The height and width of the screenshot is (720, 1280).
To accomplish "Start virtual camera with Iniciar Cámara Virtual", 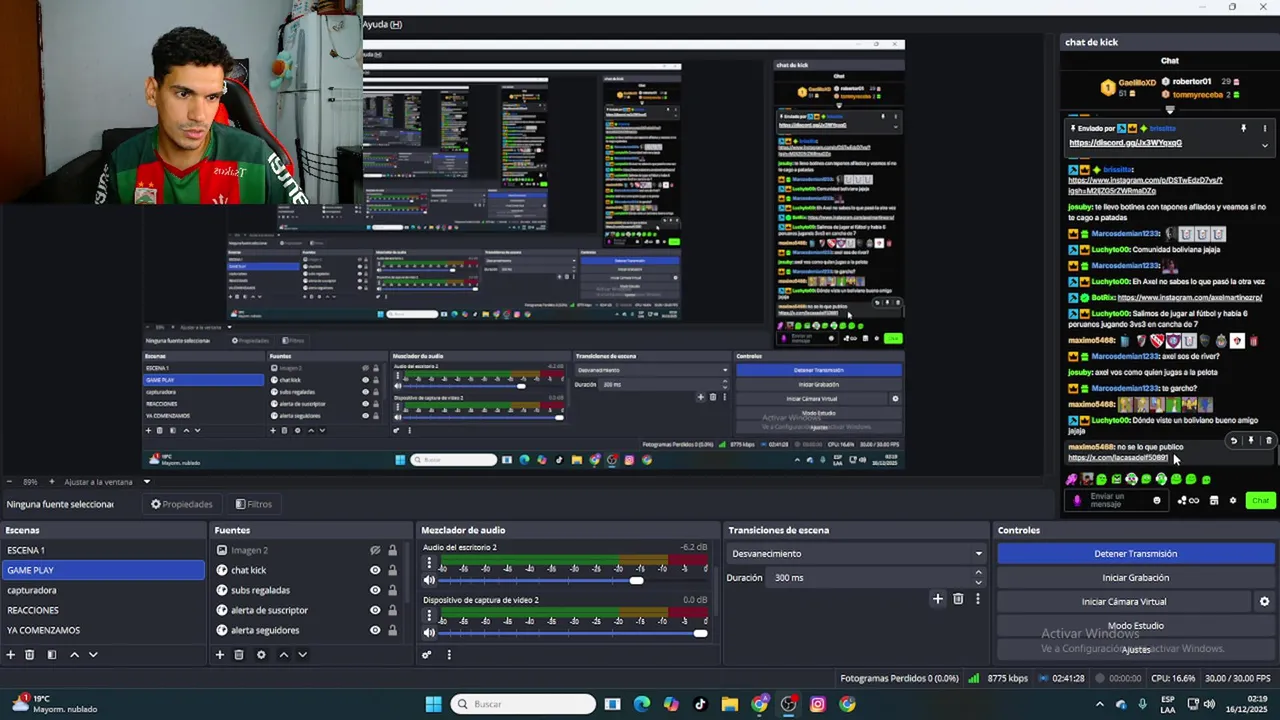I will click(1123, 602).
